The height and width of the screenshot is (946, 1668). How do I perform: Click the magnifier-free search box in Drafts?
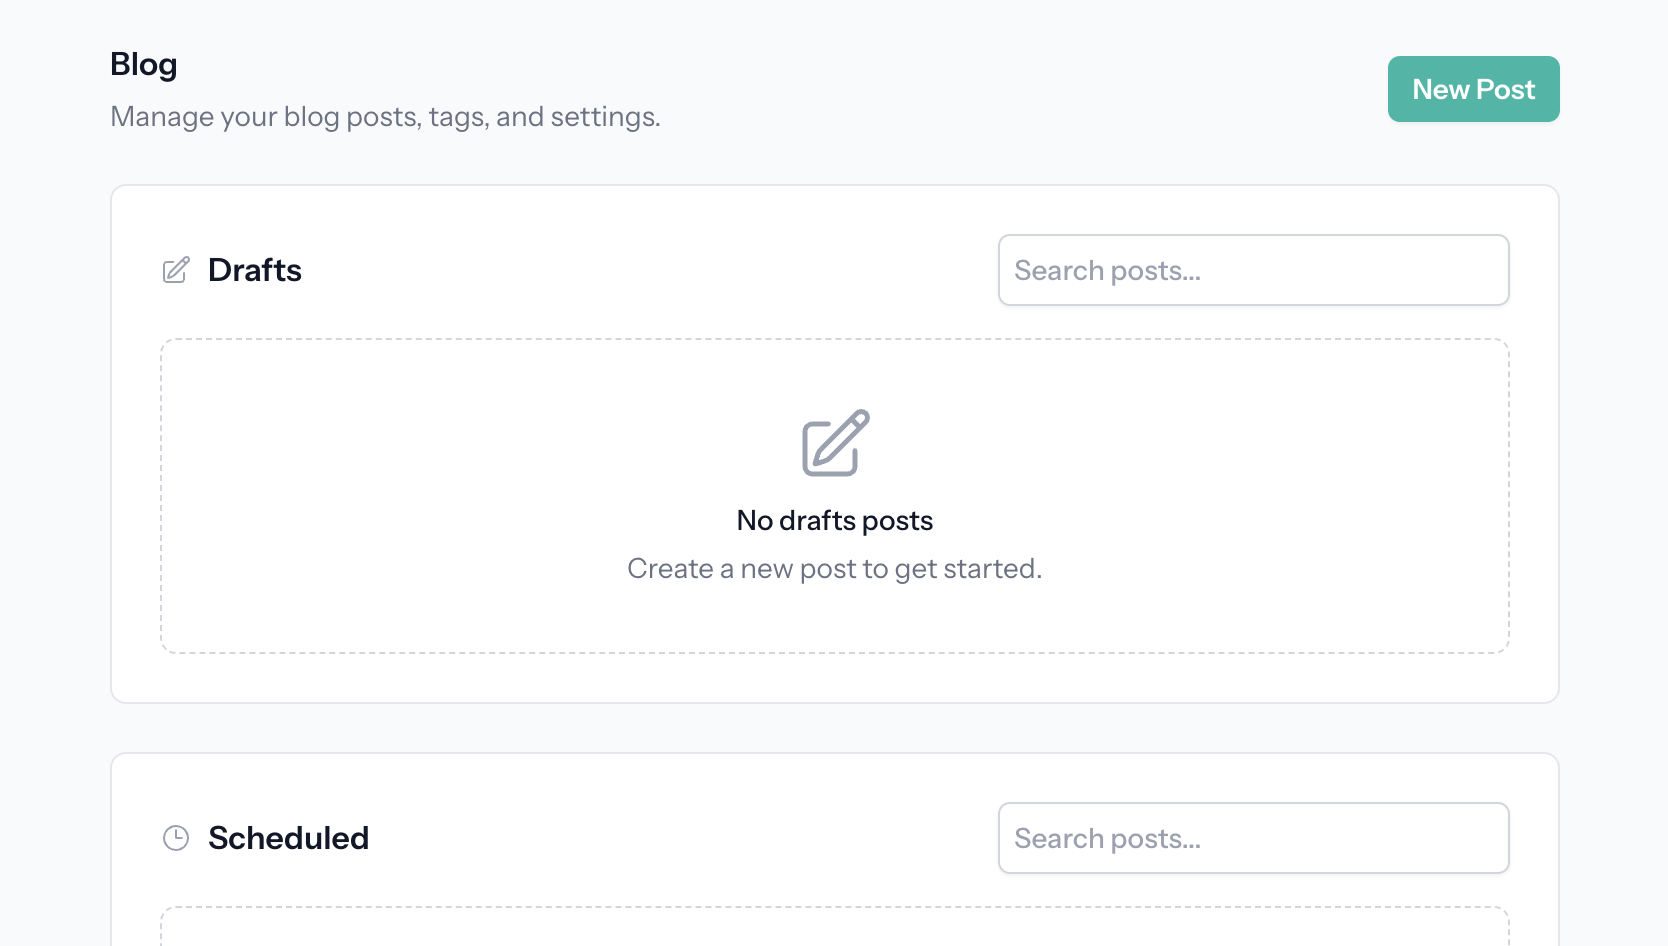click(x=1253, y=270)
